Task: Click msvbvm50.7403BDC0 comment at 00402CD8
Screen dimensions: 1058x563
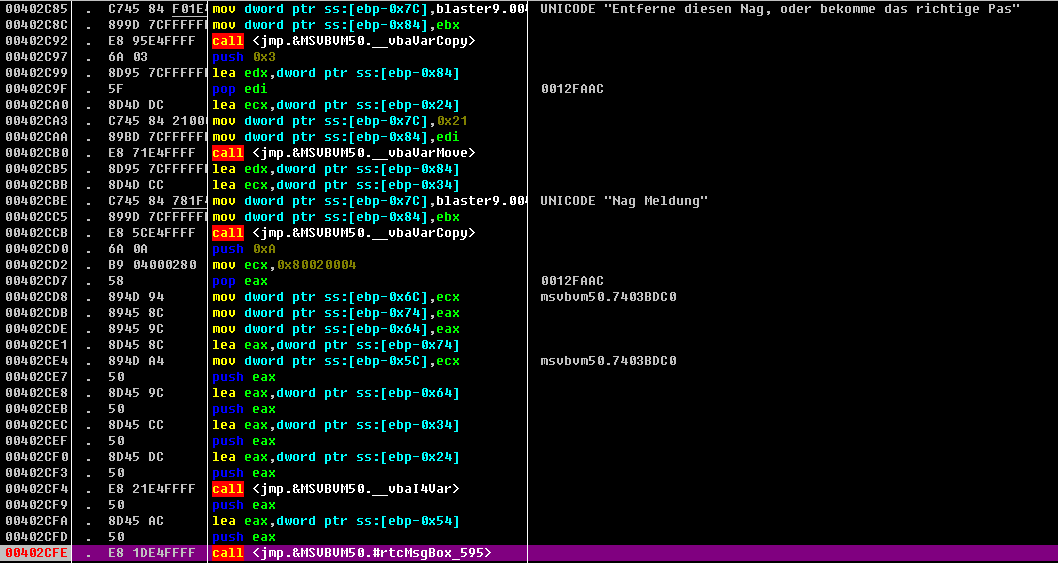Action: click(608, 297)
